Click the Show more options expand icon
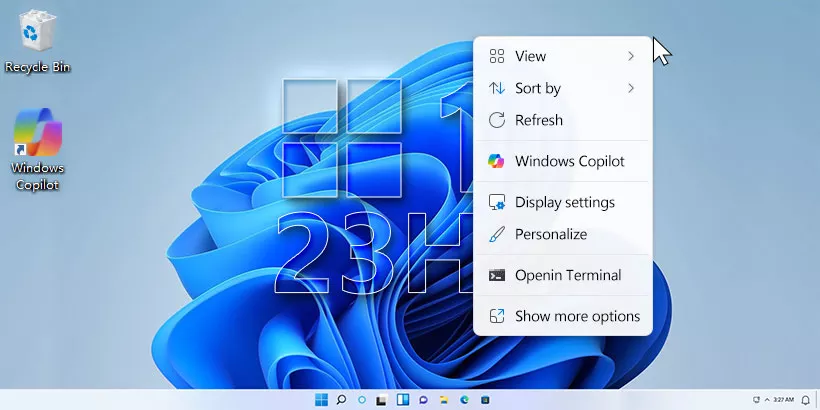This screenshot has height=410, width=820. 496,316
